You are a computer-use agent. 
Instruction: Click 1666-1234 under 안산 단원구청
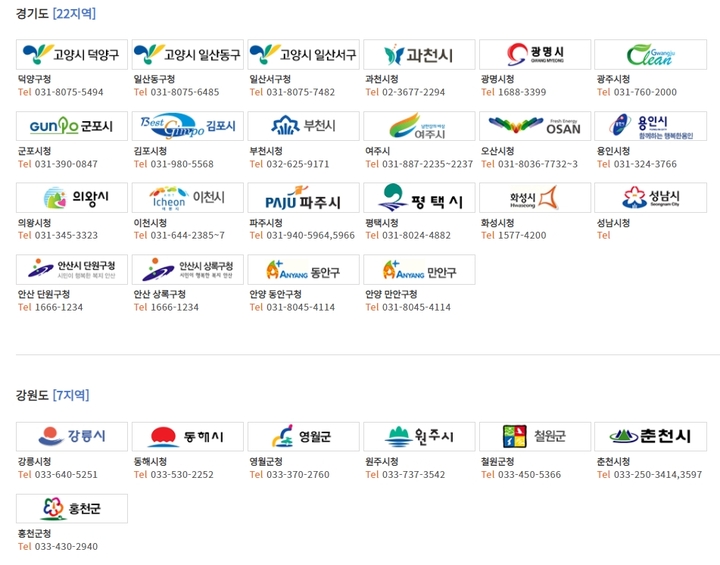point(59,307)
